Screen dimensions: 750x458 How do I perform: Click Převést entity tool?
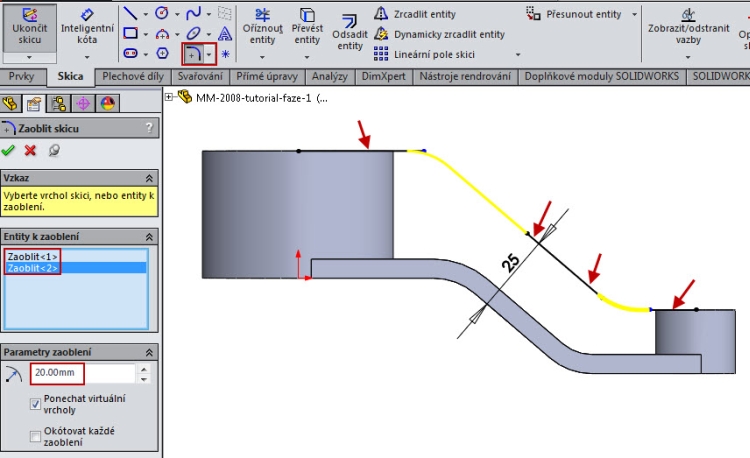pos(307,27)
